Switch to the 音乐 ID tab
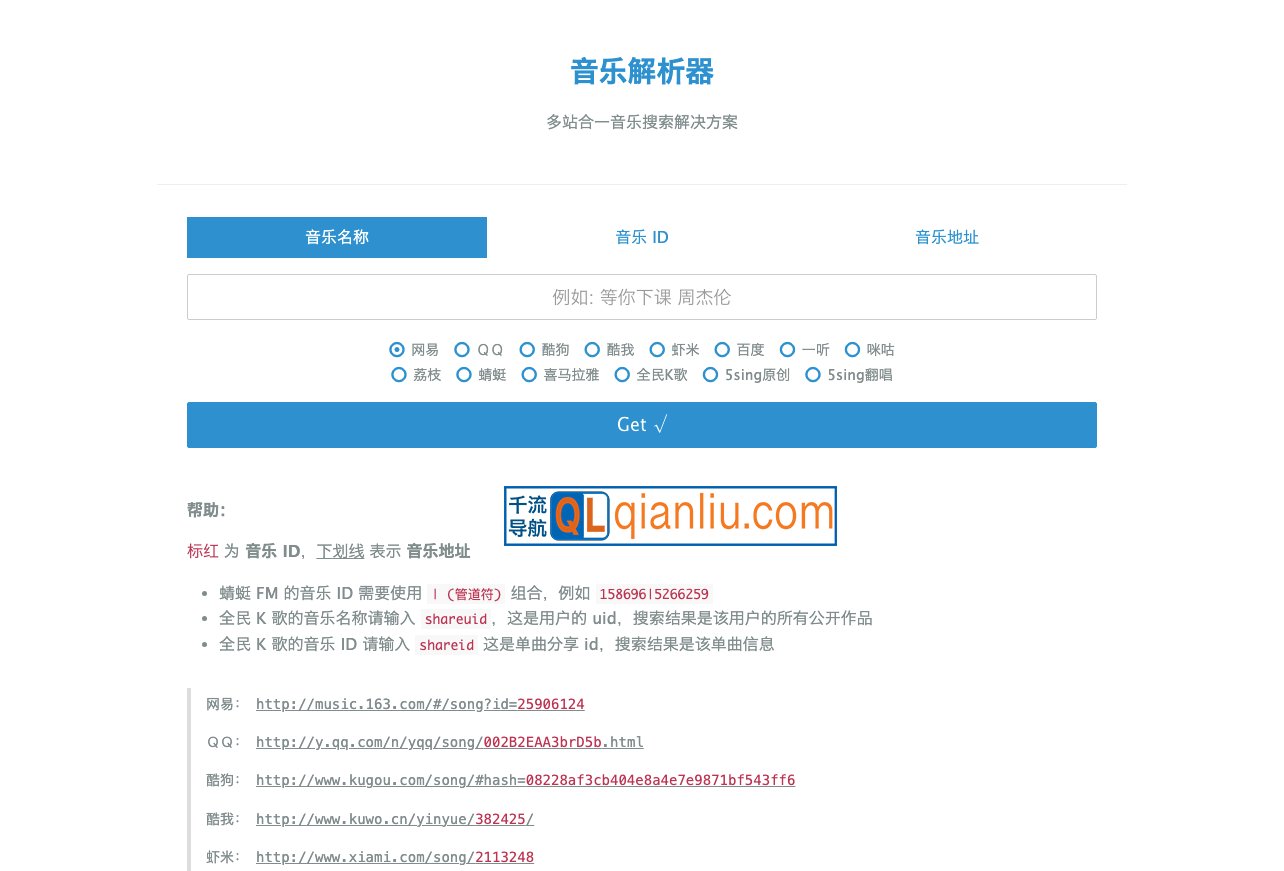Image resolution: width=1284 pixels, height=871 pixels. (x=641, y=237)
